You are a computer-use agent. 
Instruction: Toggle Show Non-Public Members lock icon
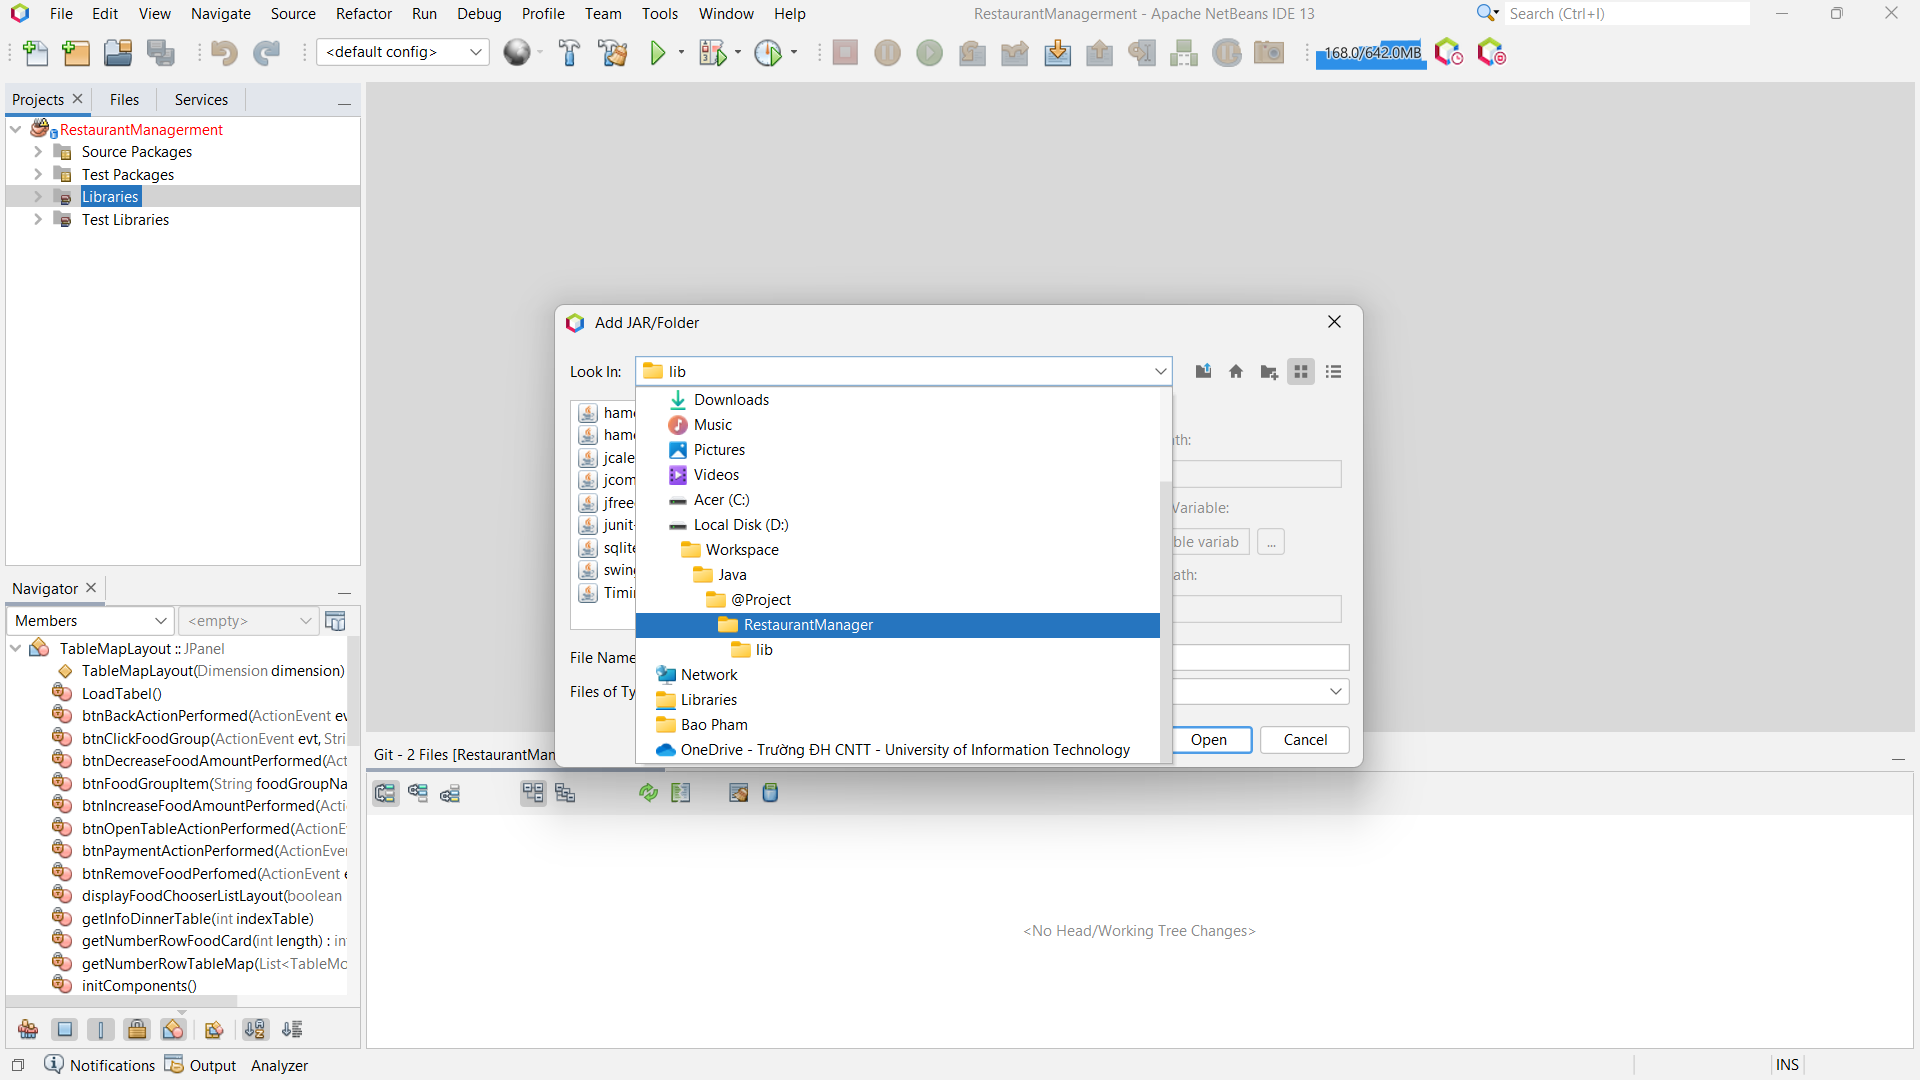coord(137,1029)
